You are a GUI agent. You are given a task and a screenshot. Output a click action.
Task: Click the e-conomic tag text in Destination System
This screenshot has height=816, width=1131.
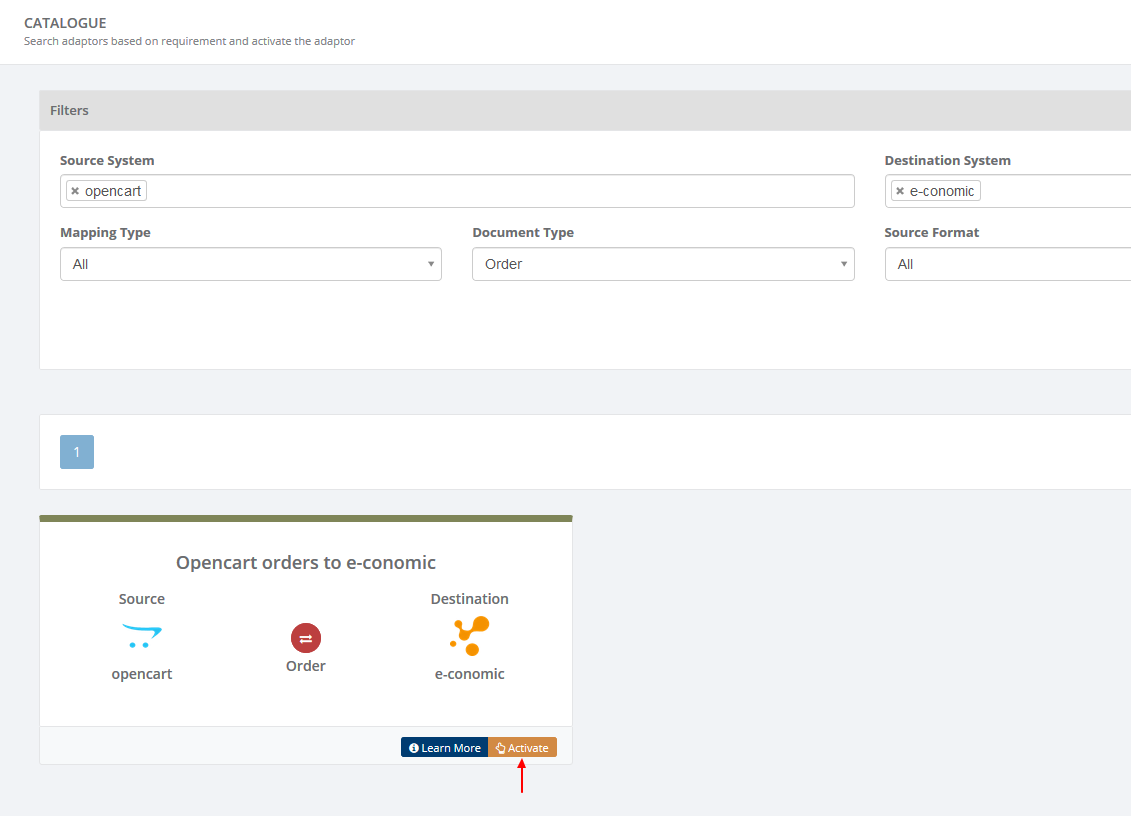942,191
